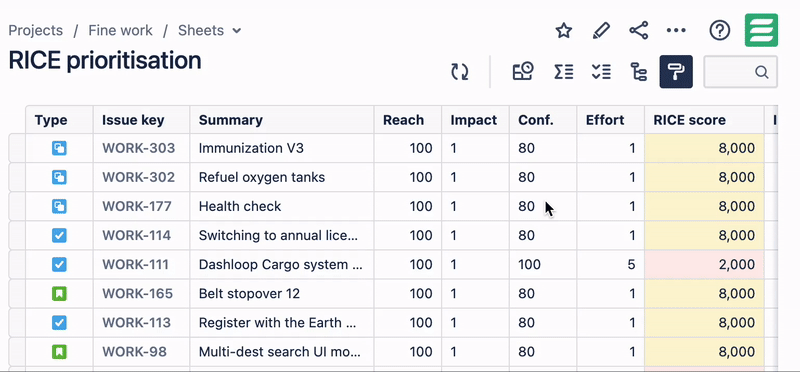Open issue WORK-98 link
This screenshot has height=372, width=800.
[134, 352]
